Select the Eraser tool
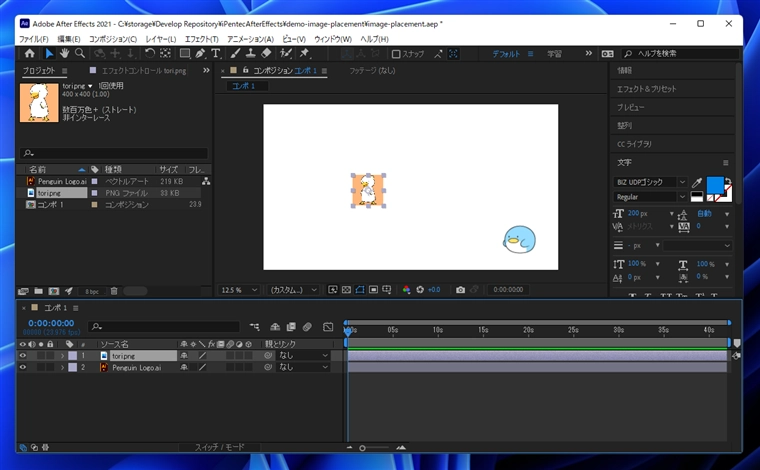This screenshot has width=760, height=470. coord(267,54)
